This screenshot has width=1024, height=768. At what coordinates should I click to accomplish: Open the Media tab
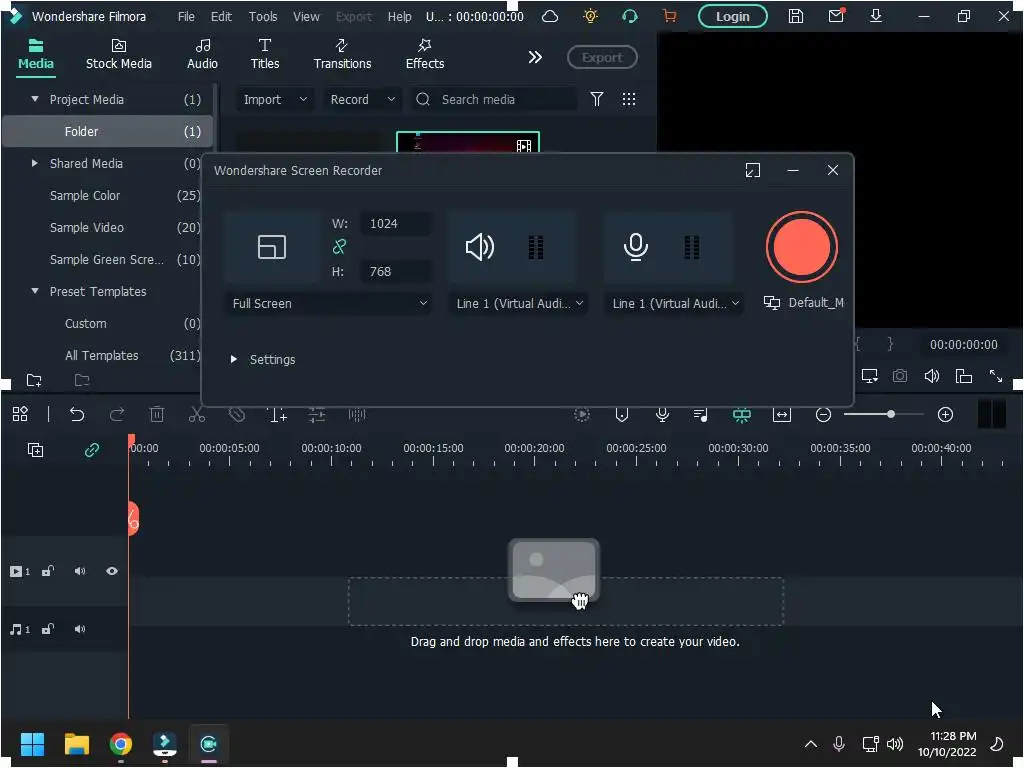(x=36, y=55)
